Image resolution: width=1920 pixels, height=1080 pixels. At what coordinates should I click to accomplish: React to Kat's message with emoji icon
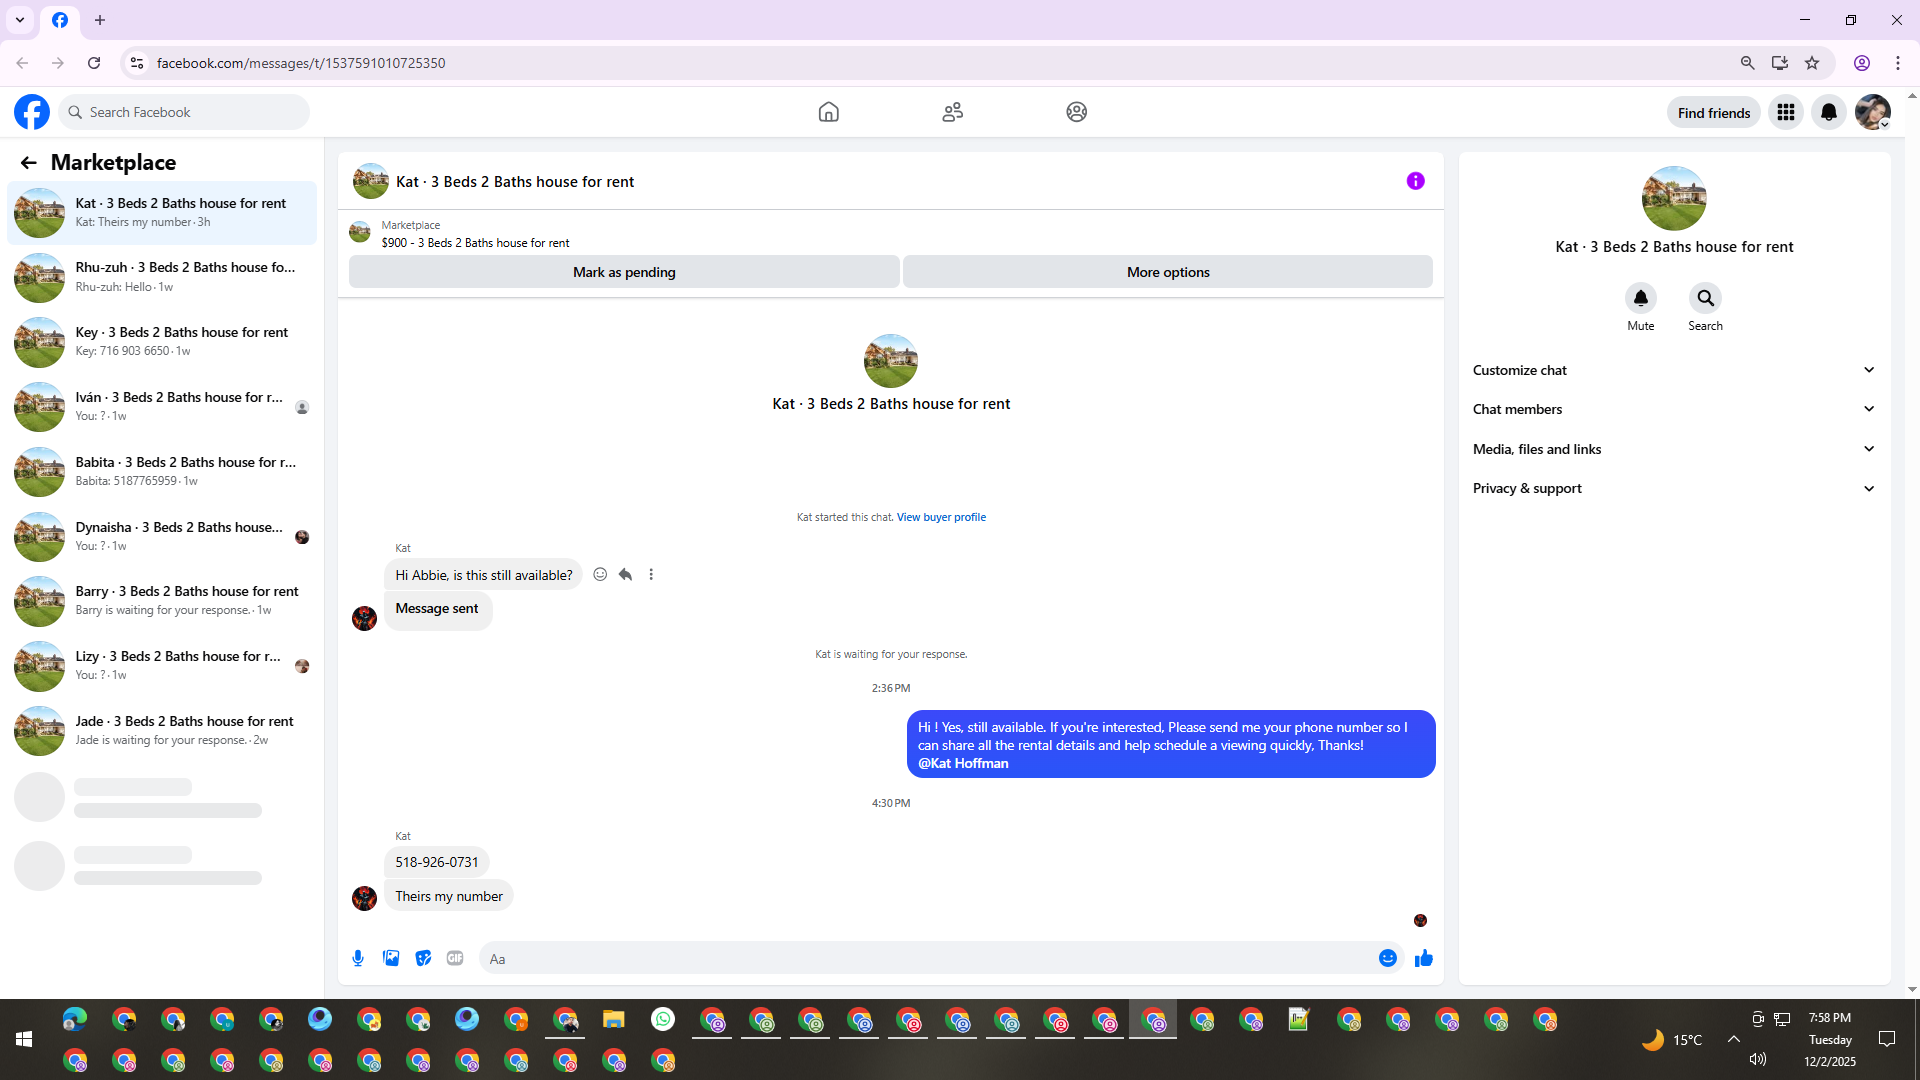(600, 574)
